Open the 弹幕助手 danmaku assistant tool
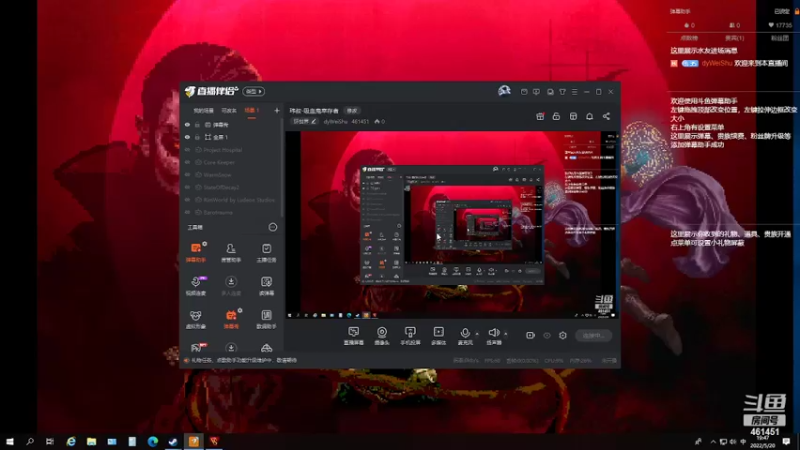Image resolution: width=800 pixels, height=450 pixels. (196, 252)
